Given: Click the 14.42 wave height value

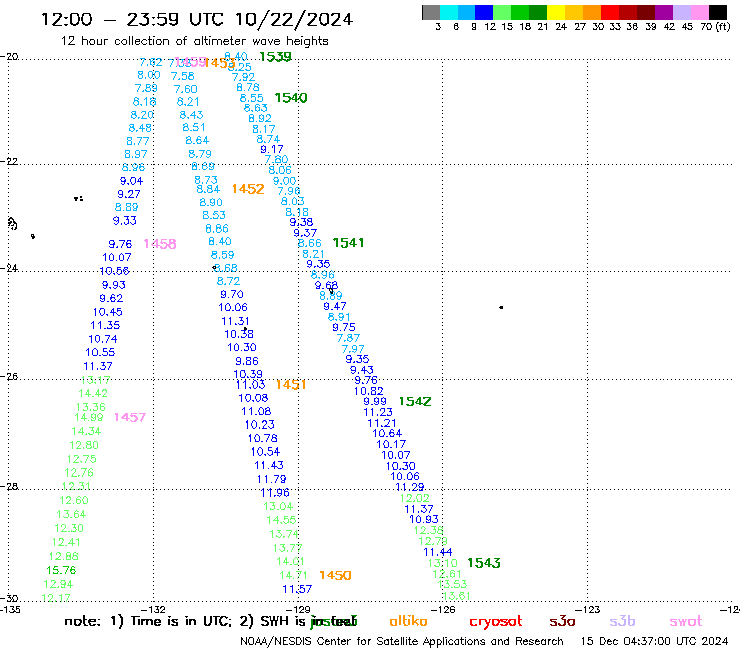Looking at the screenshot, I should pyautogui.click(x=93, y=393).
